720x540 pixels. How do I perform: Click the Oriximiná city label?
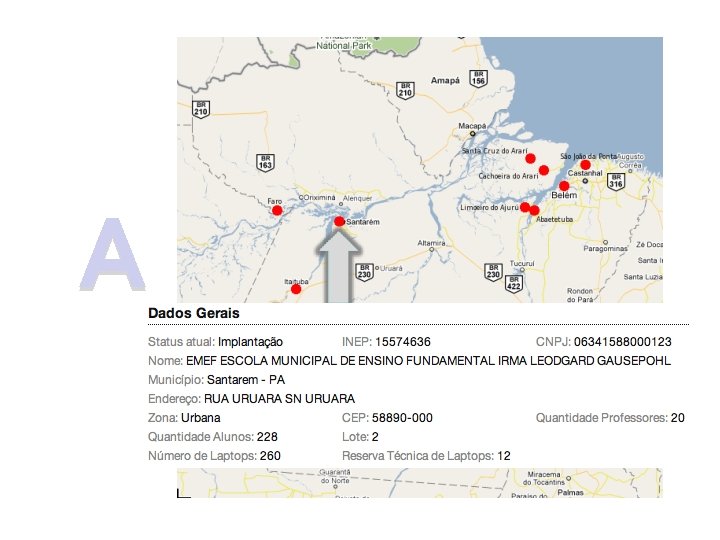coord(319,197)
